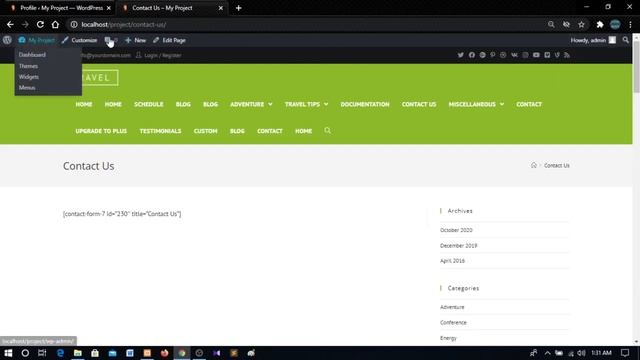640x360 pixels.
Task: Click the WordPress logo in admin bar
Action: coord(7,40)
